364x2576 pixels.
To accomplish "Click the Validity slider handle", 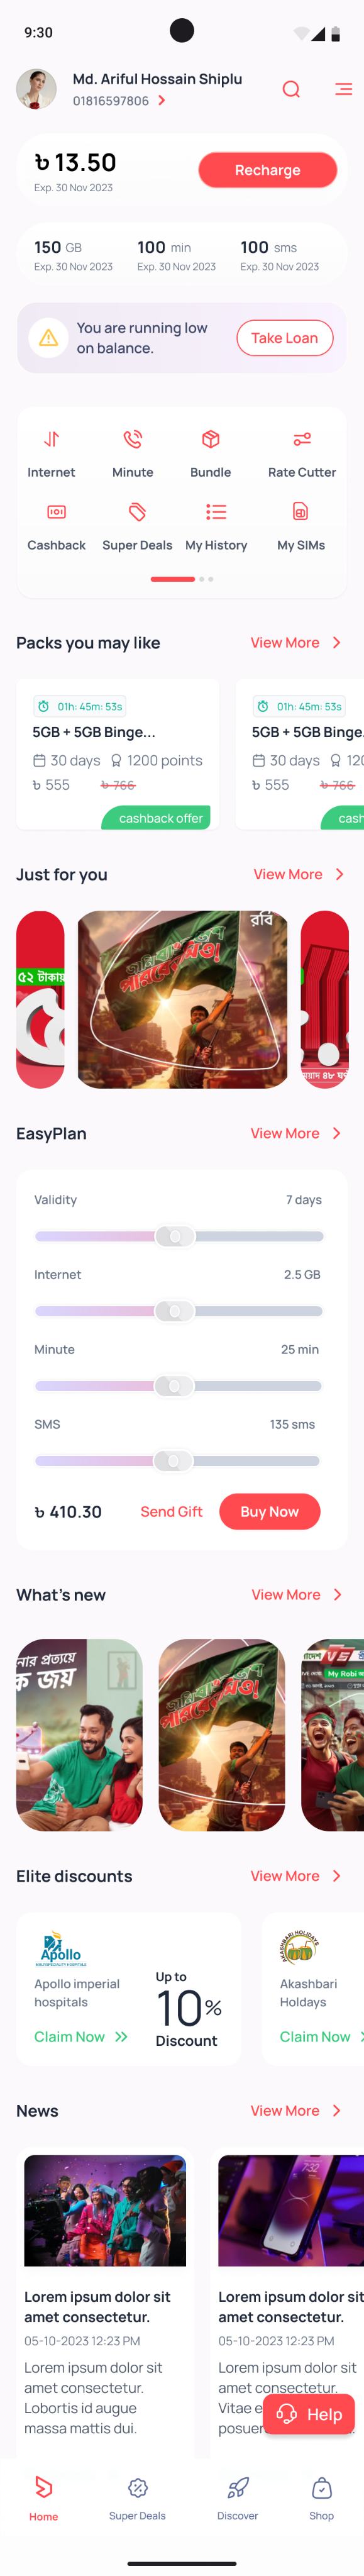I will (x=175, y=1236).
